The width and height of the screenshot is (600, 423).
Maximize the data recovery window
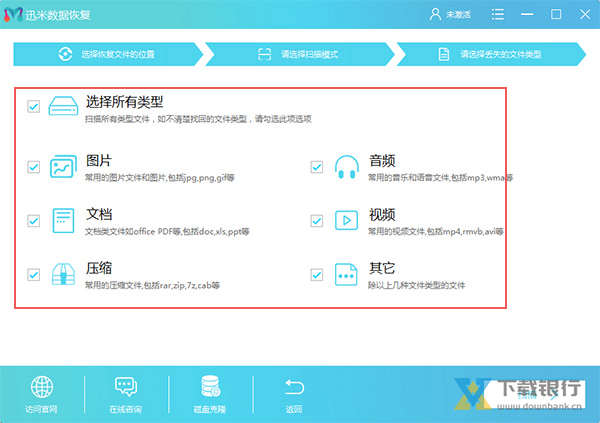point(556,15)
